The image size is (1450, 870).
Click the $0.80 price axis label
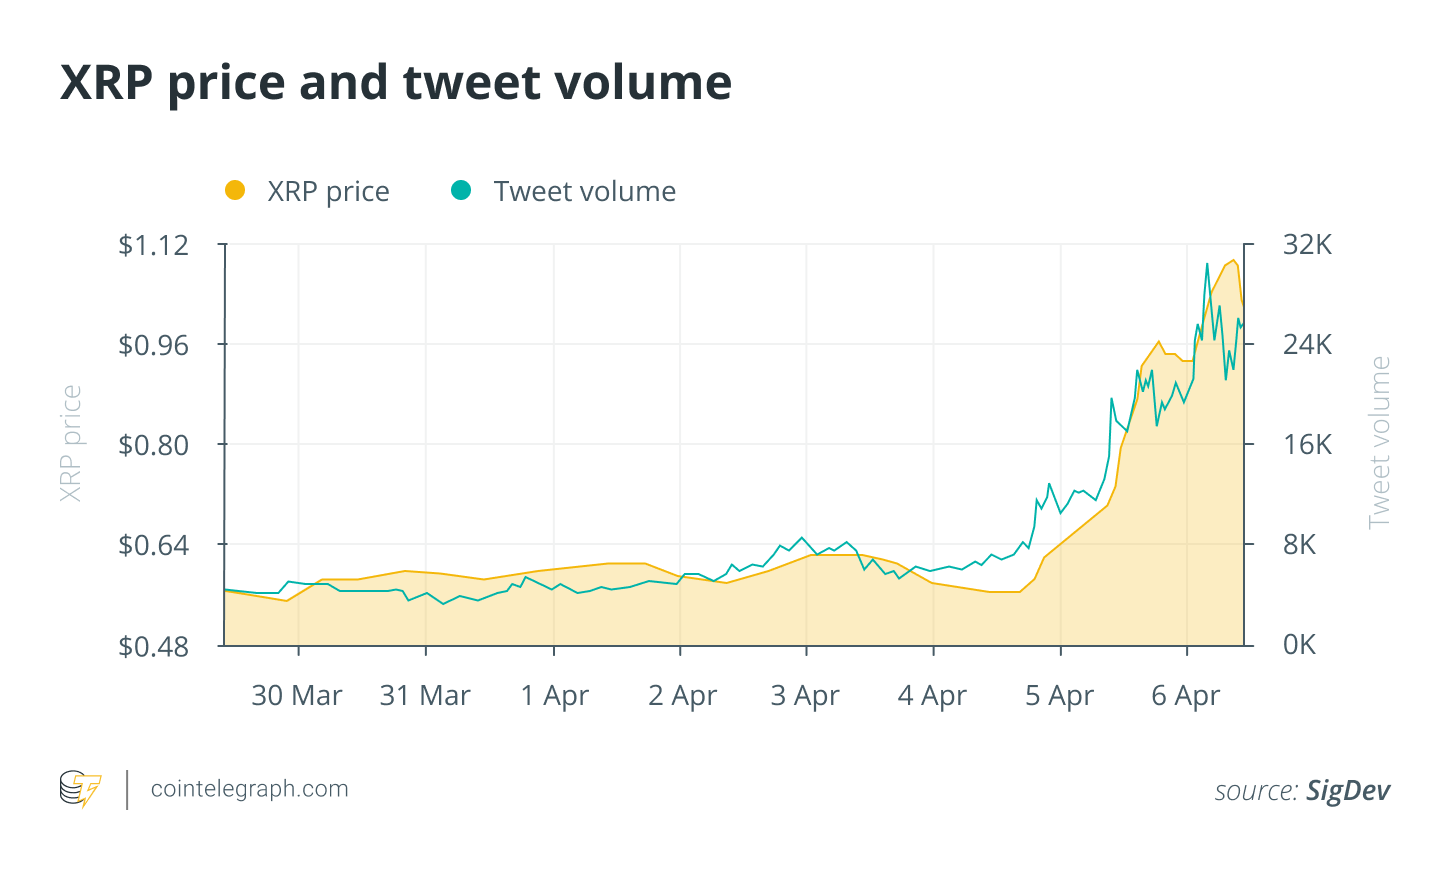pyautogui.click(x=153, y=445)
